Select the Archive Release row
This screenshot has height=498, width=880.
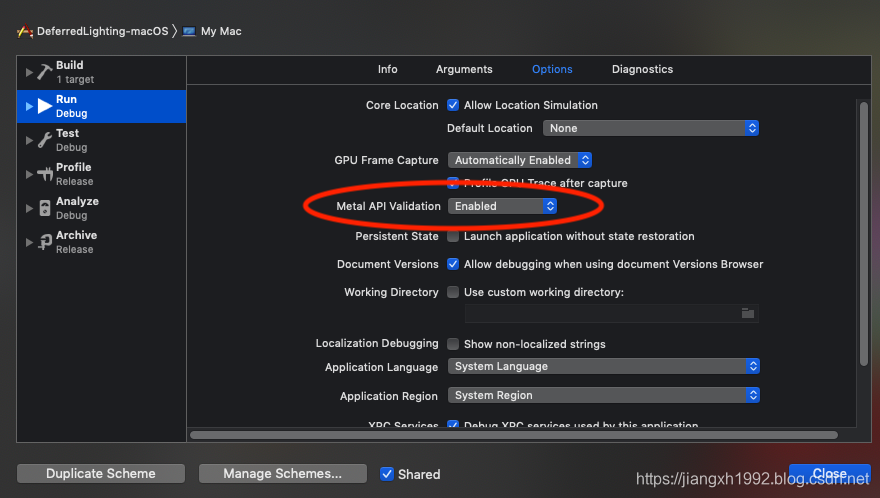coord(102,242)
